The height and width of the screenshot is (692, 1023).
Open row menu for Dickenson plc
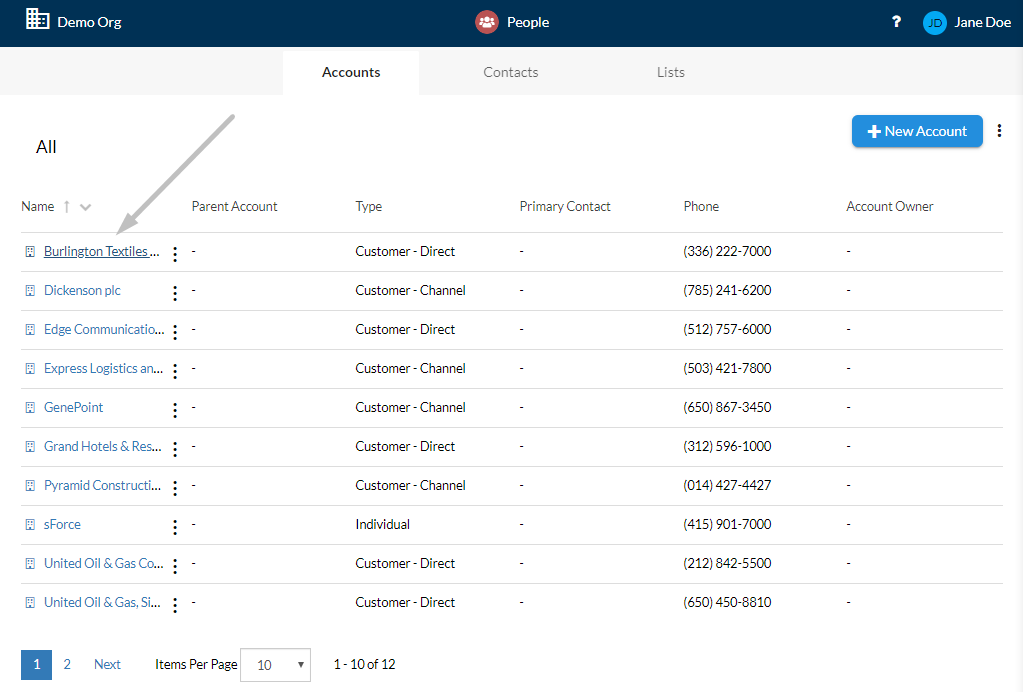[x=175, y=293]
